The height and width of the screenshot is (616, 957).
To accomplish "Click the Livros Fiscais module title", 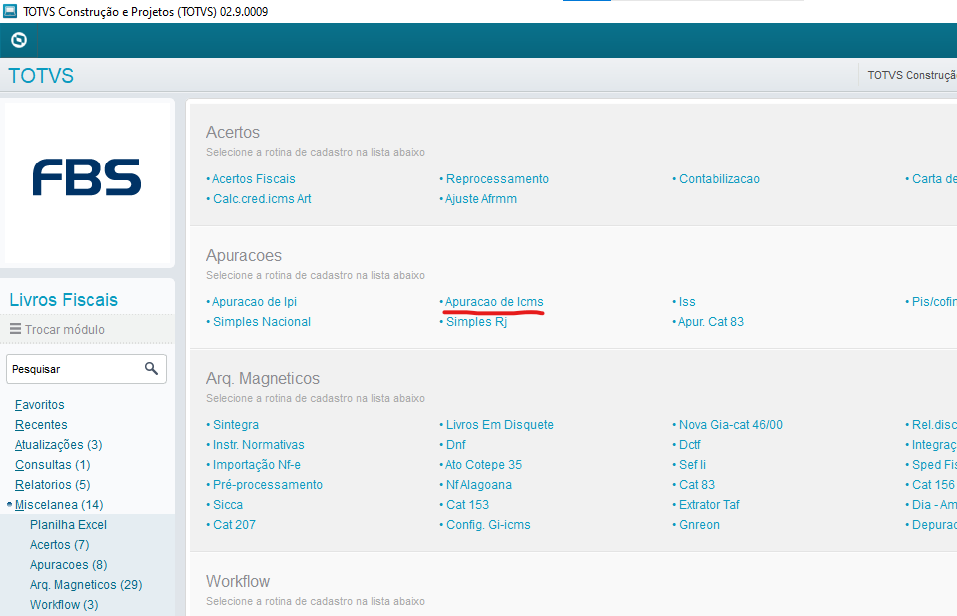I will 63,300.
